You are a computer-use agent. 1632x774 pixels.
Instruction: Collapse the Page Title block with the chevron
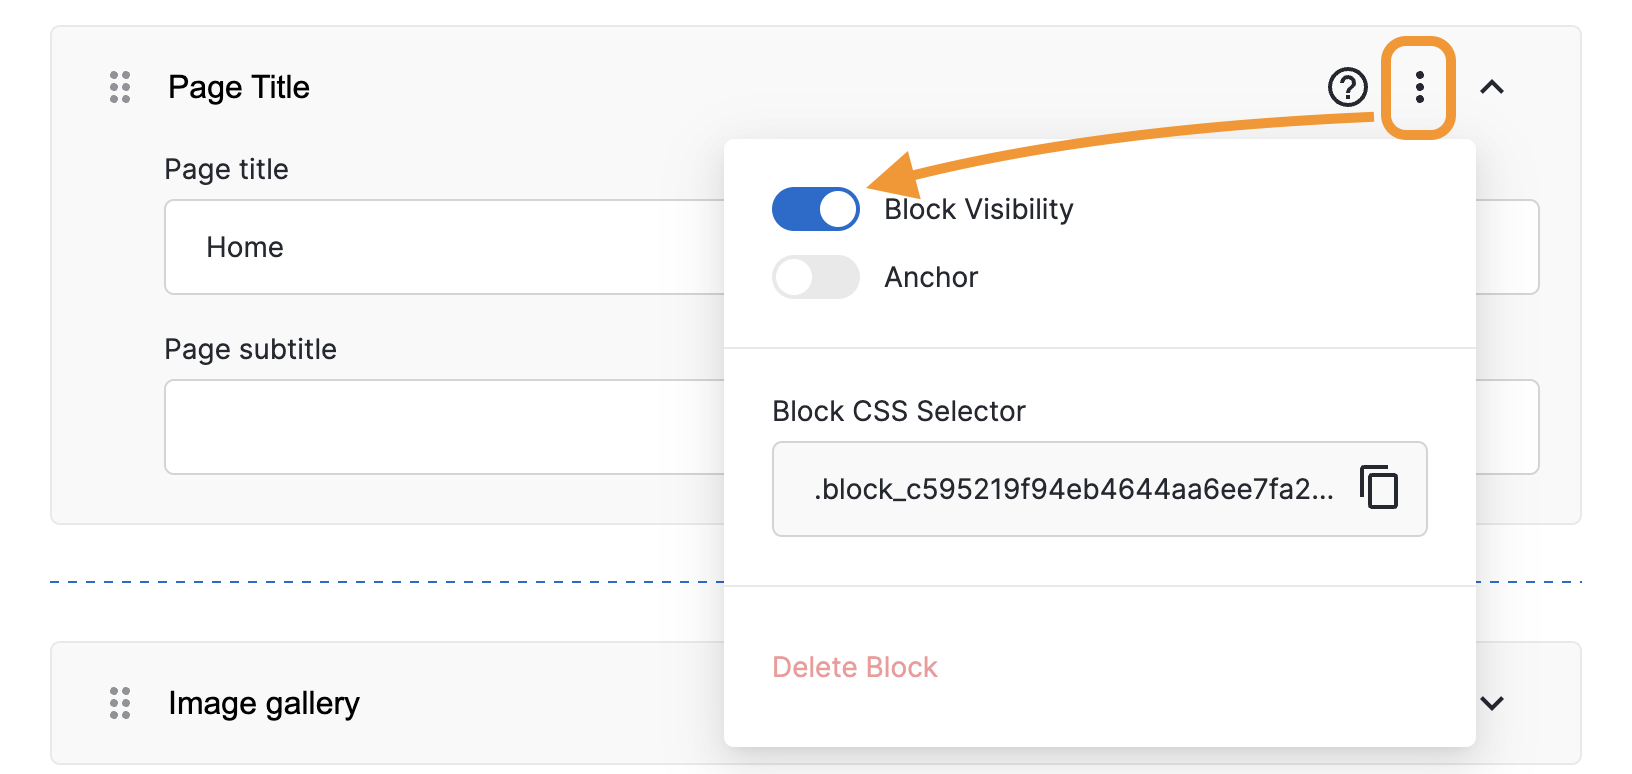pos(1491,87)
